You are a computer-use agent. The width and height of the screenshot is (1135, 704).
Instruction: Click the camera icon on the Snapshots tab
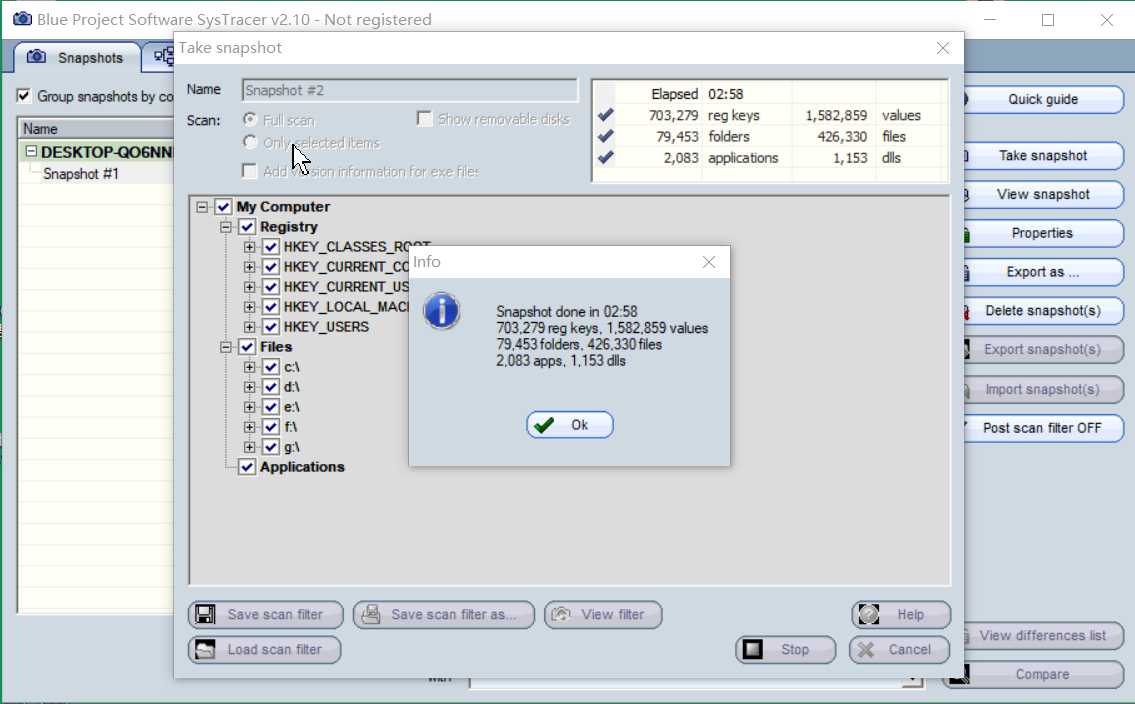pyautogui.click(x=36, y=56)
